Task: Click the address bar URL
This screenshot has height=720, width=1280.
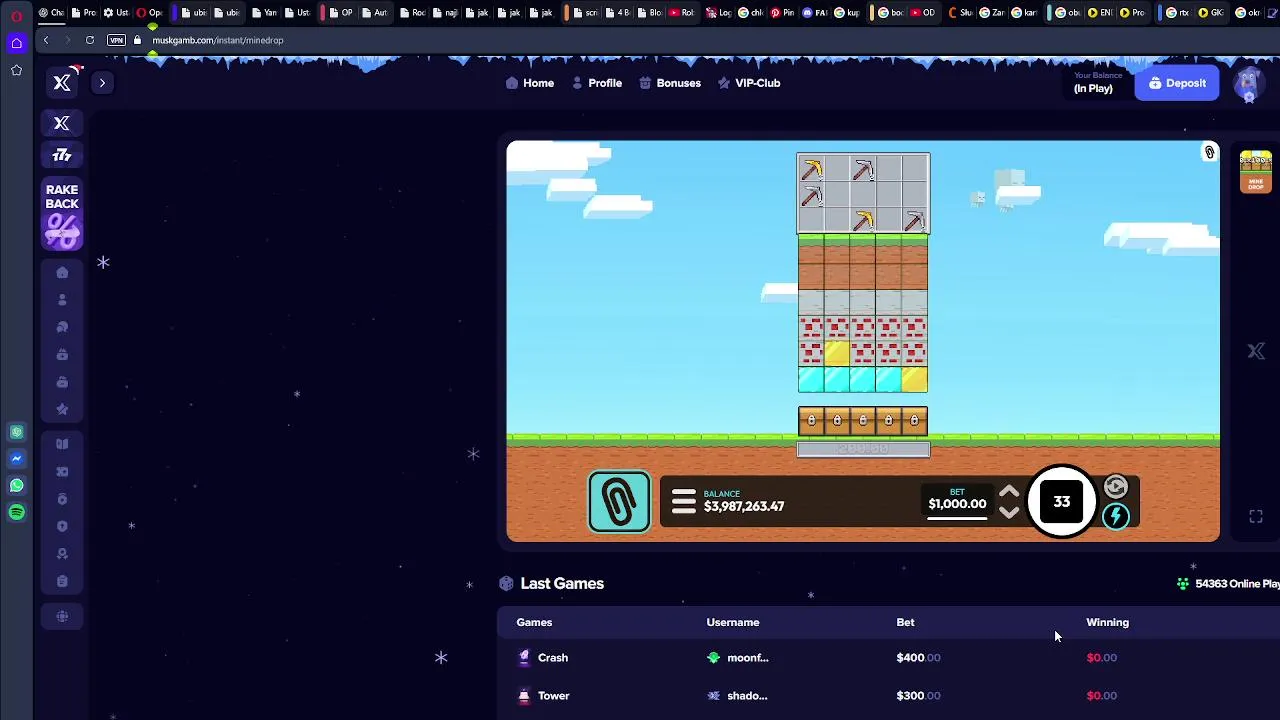Action: pos(218,40)
